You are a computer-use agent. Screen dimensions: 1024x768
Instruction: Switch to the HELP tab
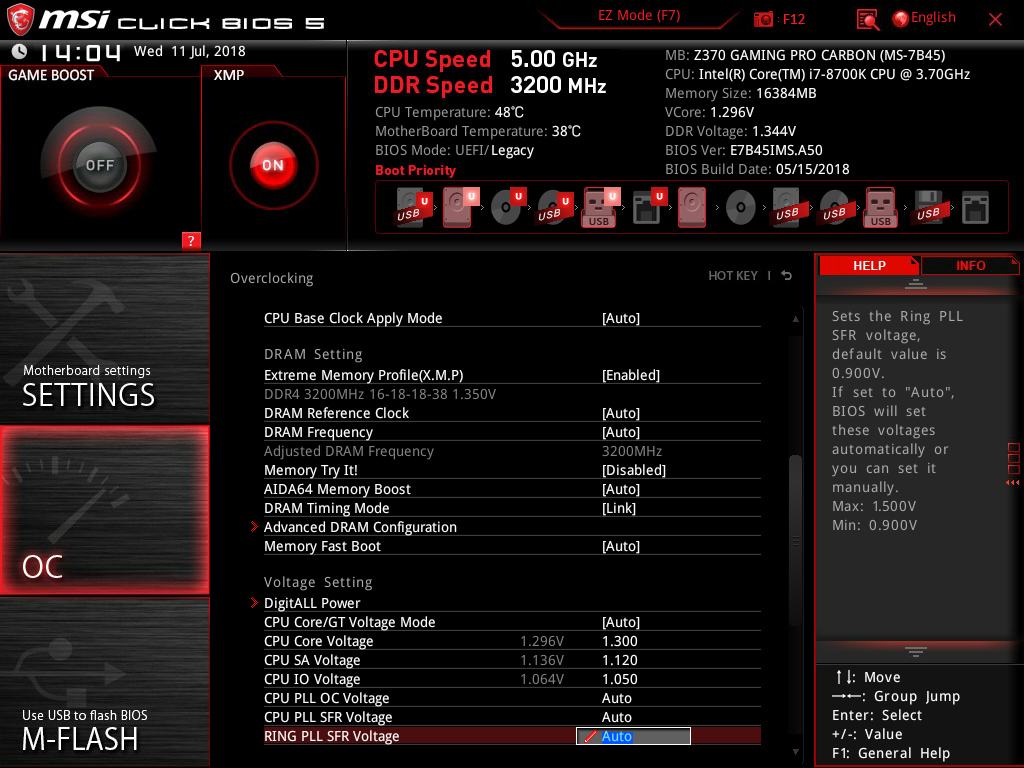coord(869,266)
